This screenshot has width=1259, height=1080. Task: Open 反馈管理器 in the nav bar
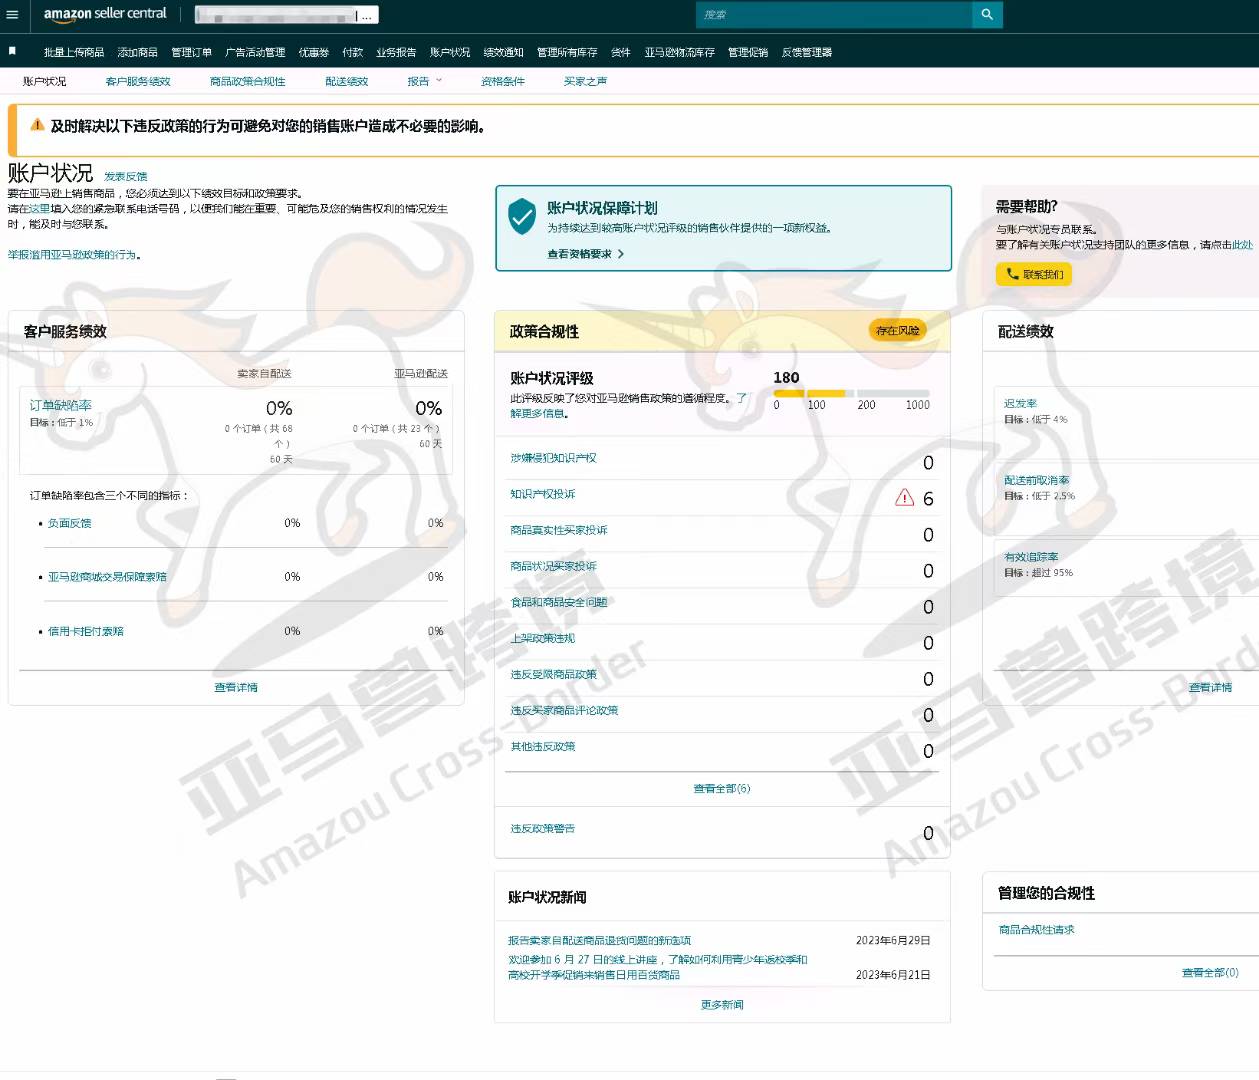point(806,52)
